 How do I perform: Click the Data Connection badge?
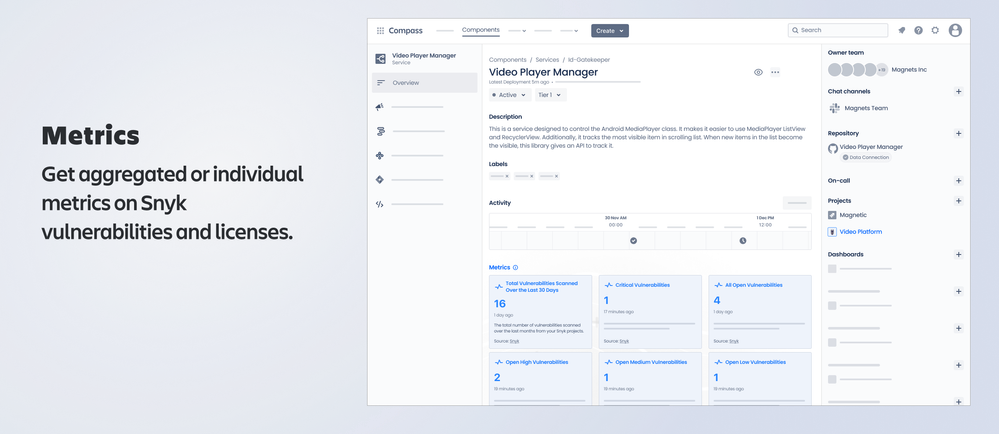[865, 157]
